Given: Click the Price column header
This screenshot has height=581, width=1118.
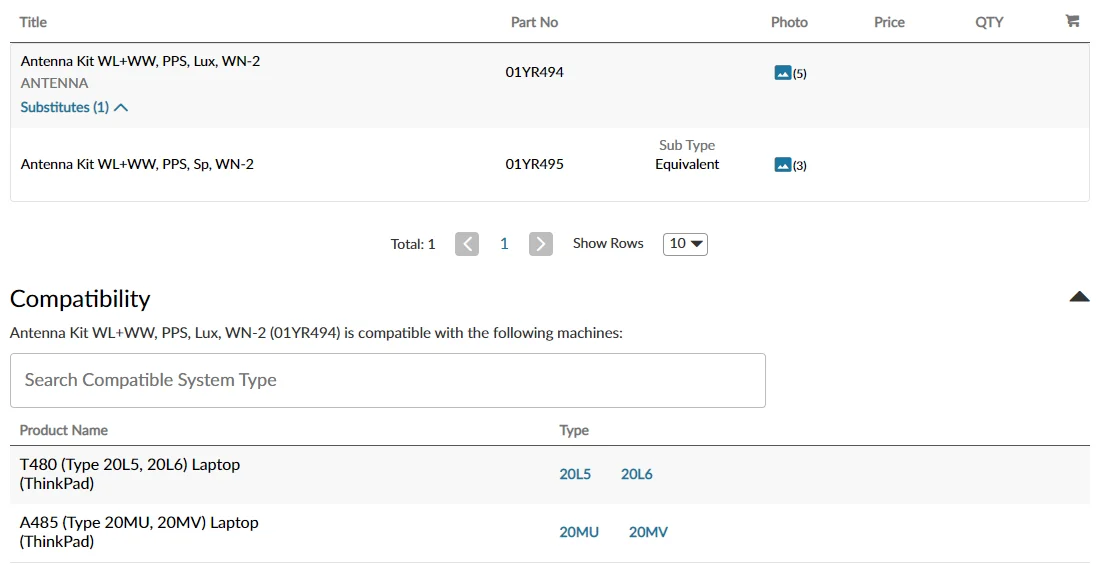Looking at the screenshot, I should pyautogui.click(x=889, y=22).
